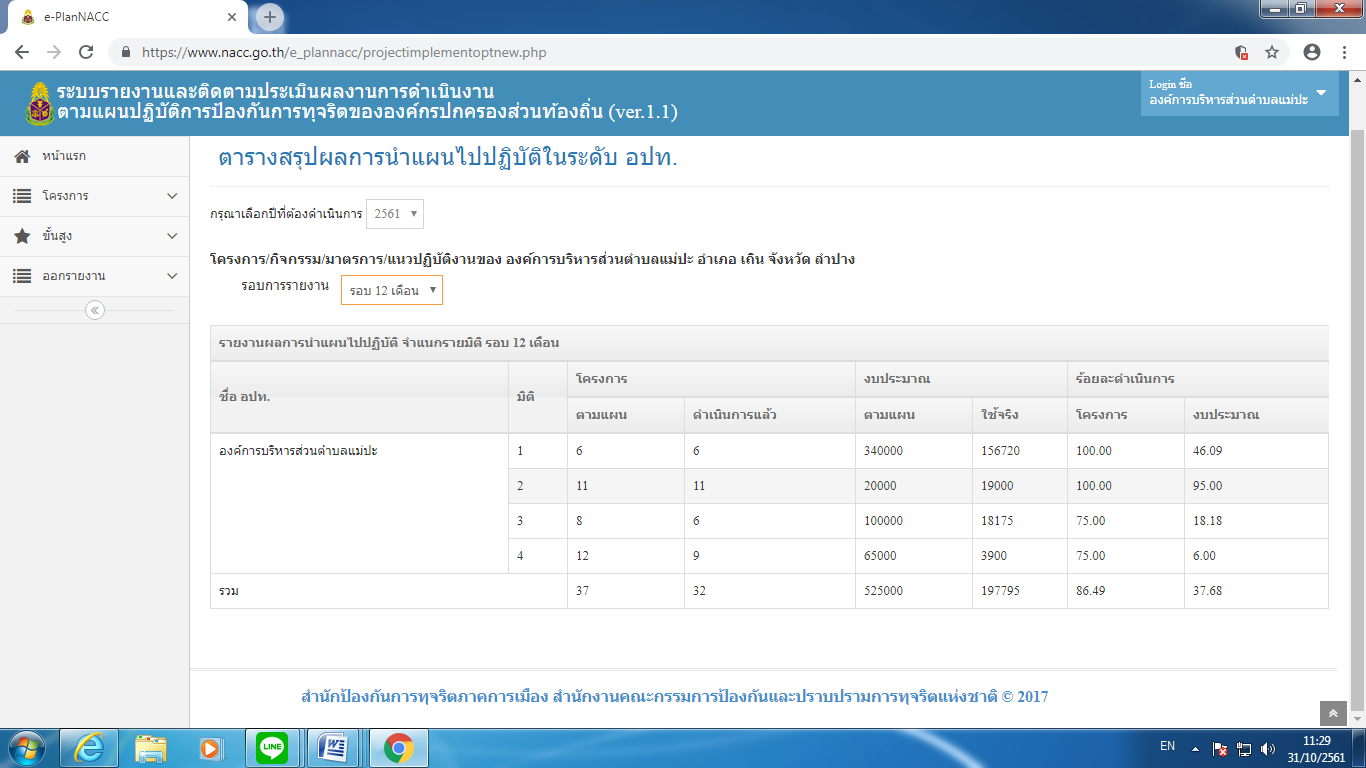Expand the โครงการ sidebar menu
Image resolution: width=1366 pixels, height=768 pixels.
click(x=94, y=196)
